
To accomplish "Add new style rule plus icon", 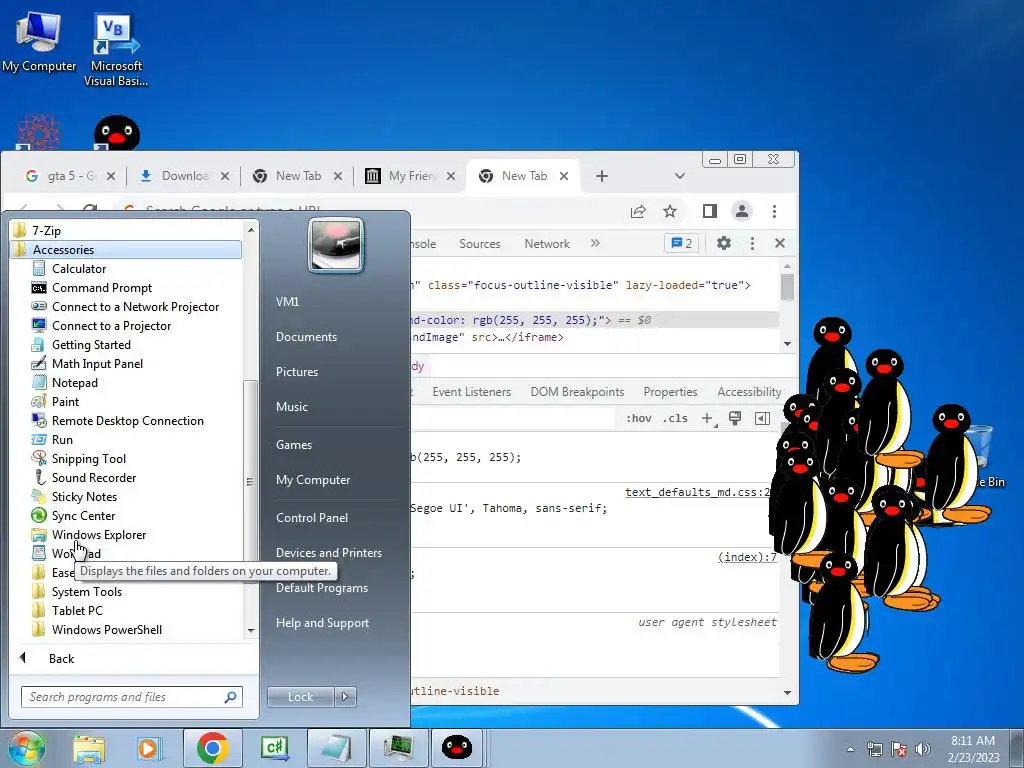I will pos(708,419).
